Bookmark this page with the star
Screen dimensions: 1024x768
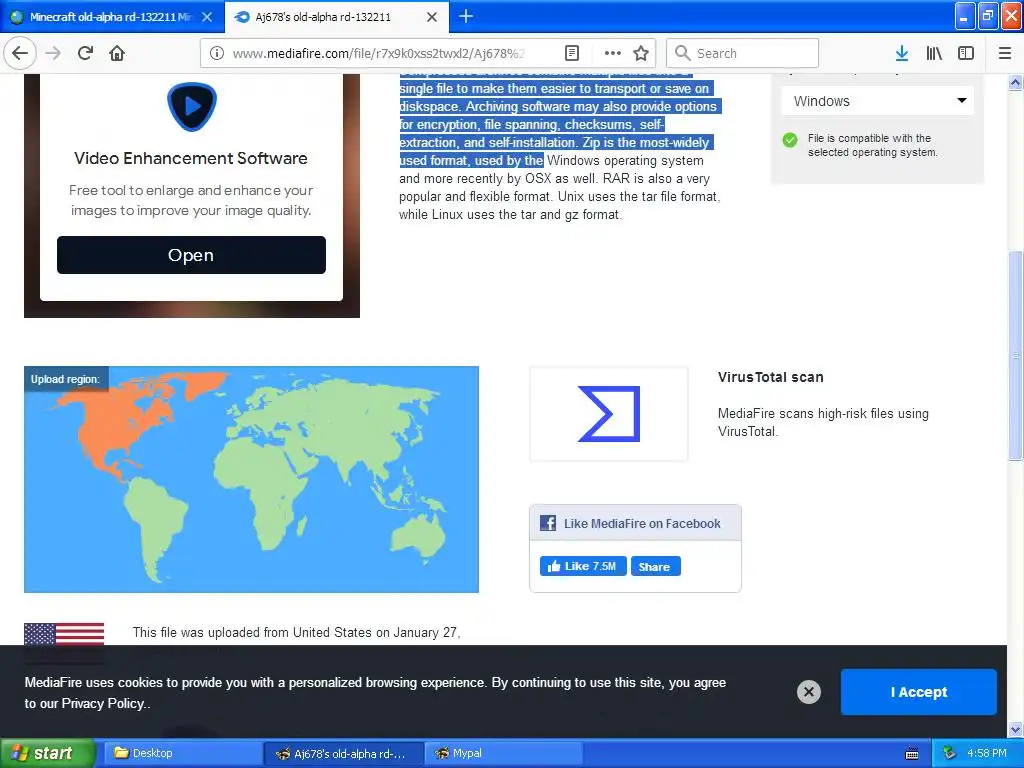641,53
